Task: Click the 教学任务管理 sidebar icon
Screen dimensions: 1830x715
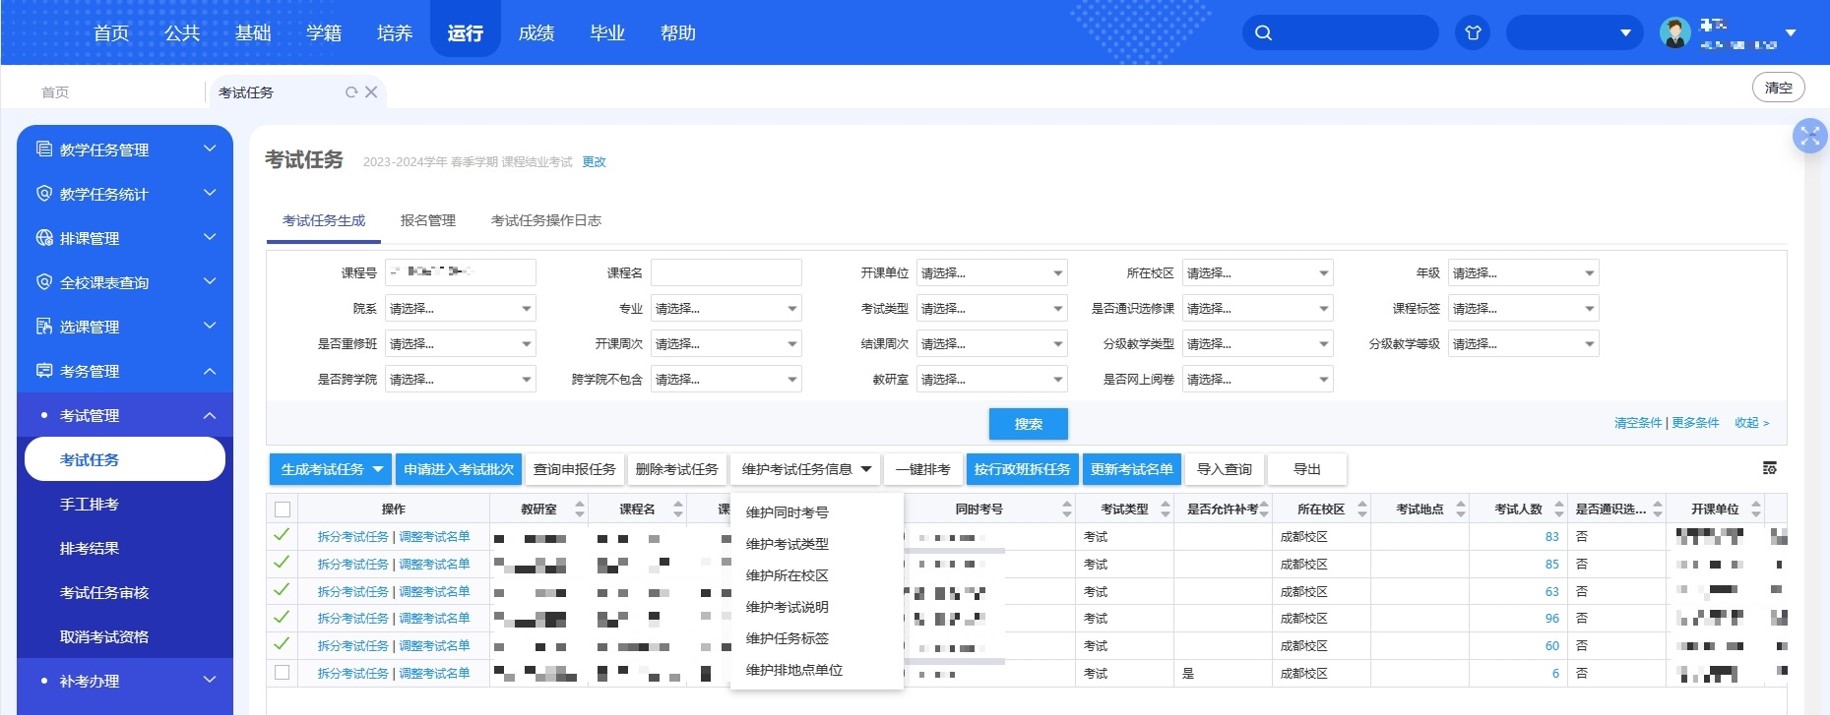Action: pos(44,149)
